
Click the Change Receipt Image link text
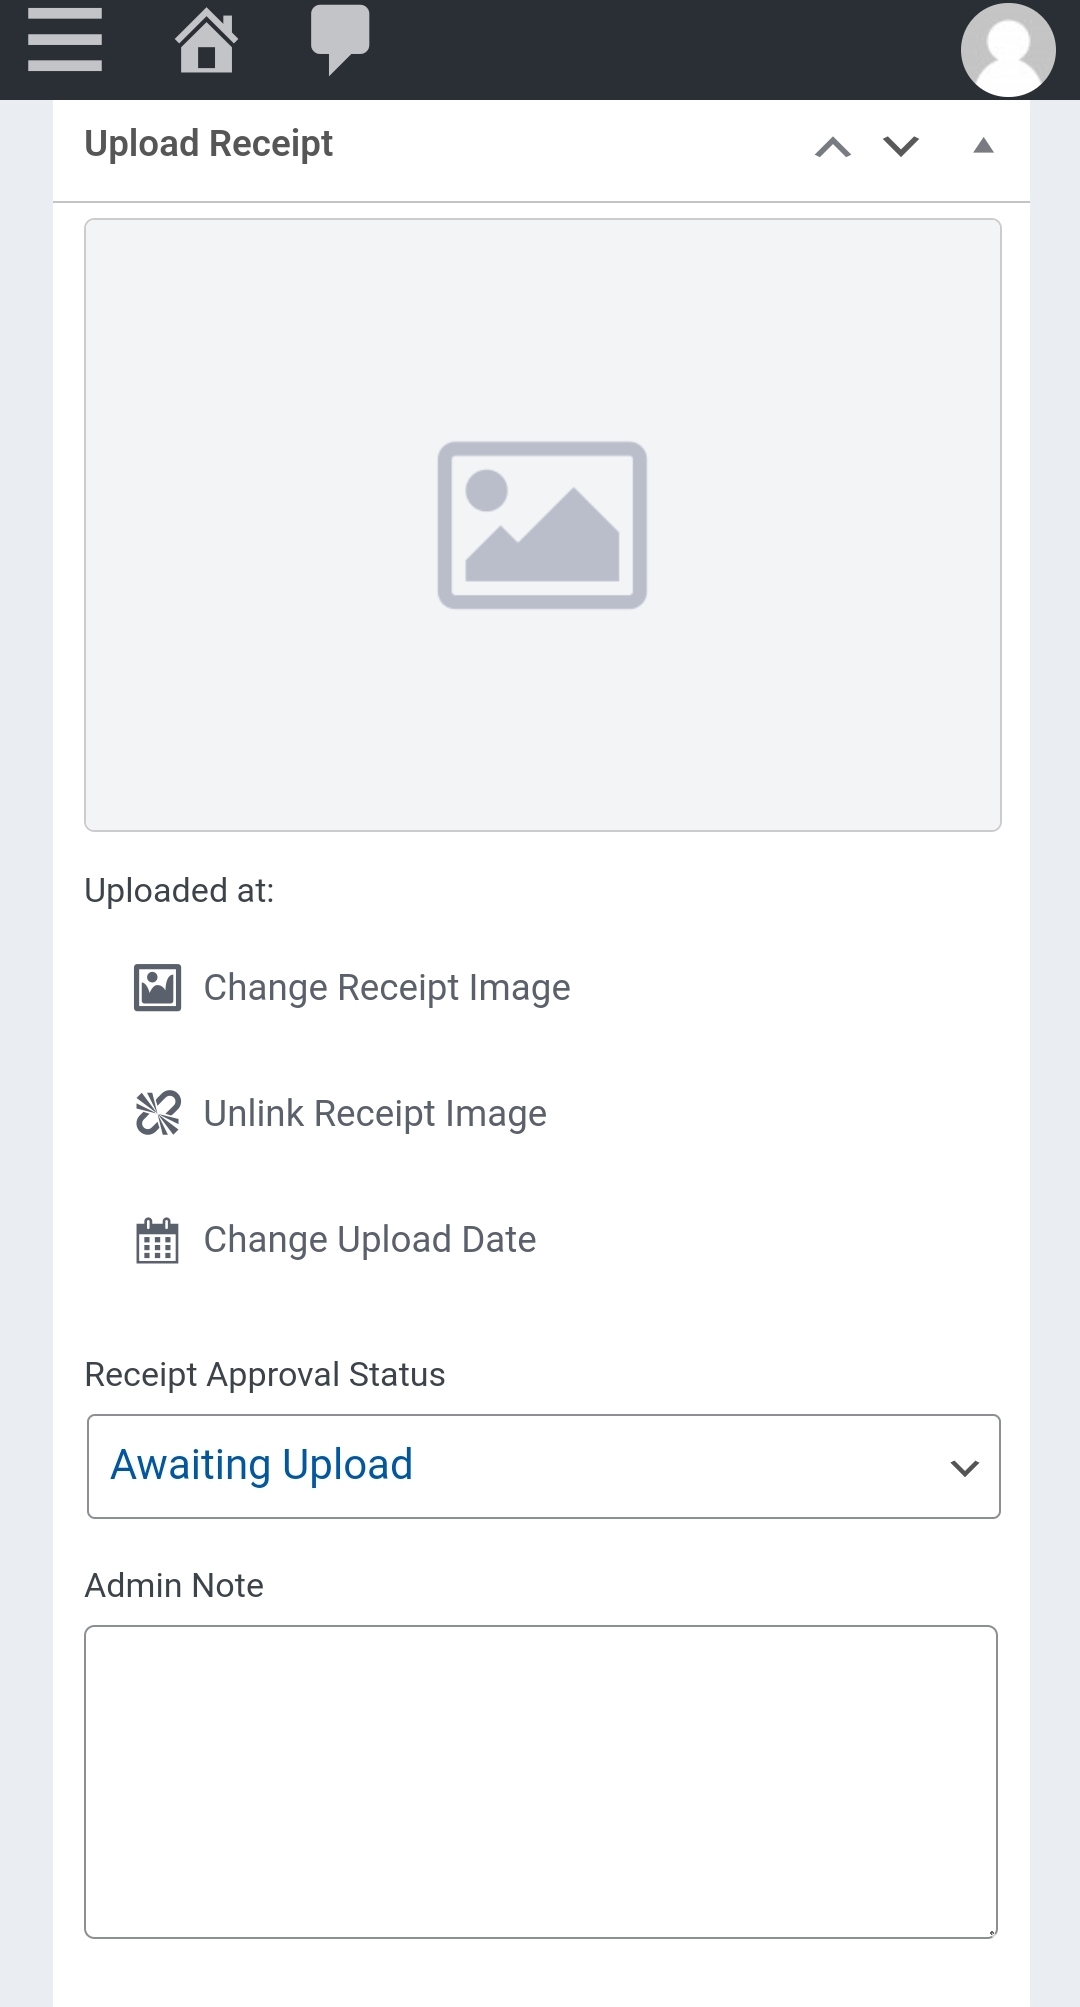coord(387,988)
